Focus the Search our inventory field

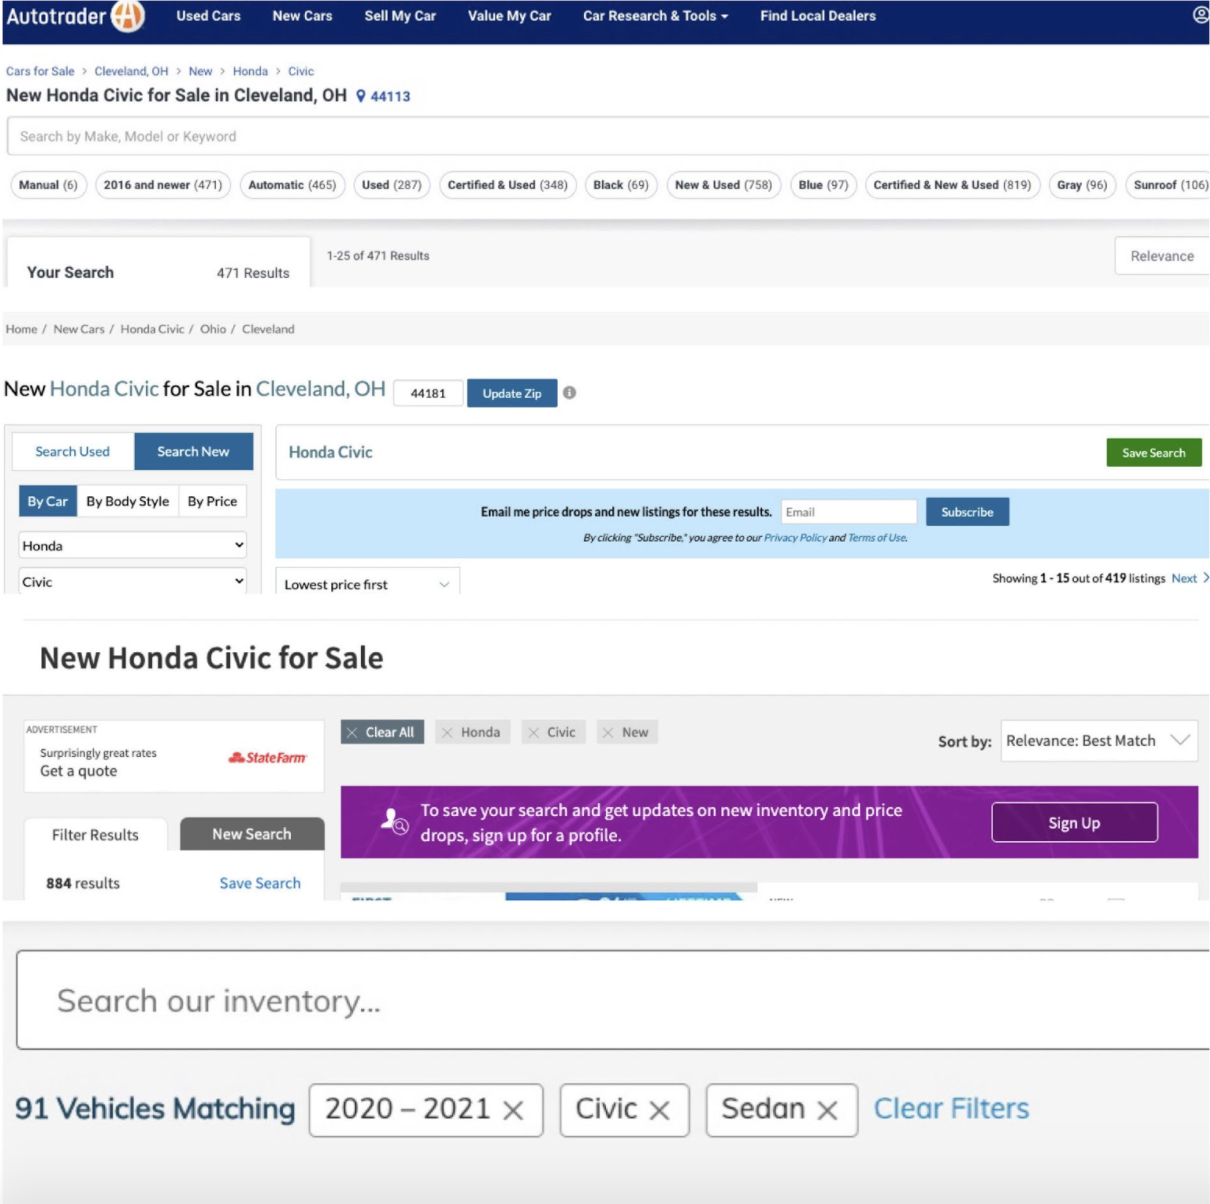click(612, 1000)
